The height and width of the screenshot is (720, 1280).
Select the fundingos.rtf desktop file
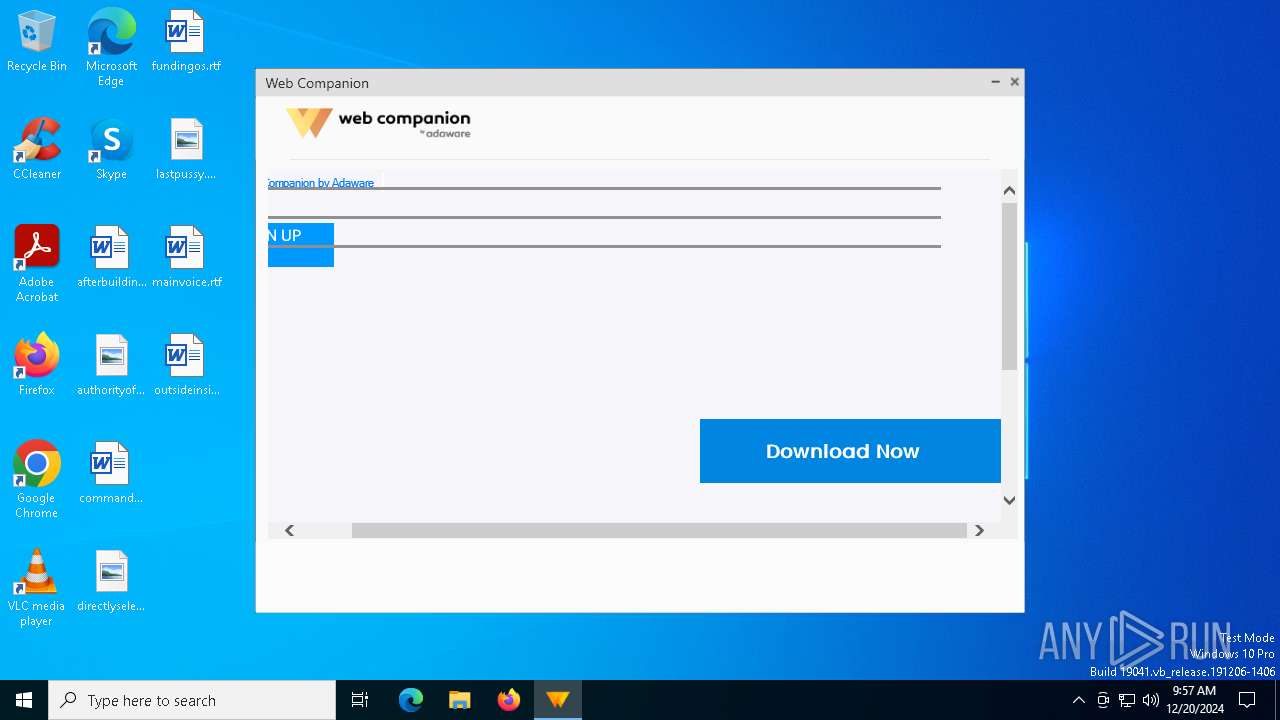(x=186, y=42)
